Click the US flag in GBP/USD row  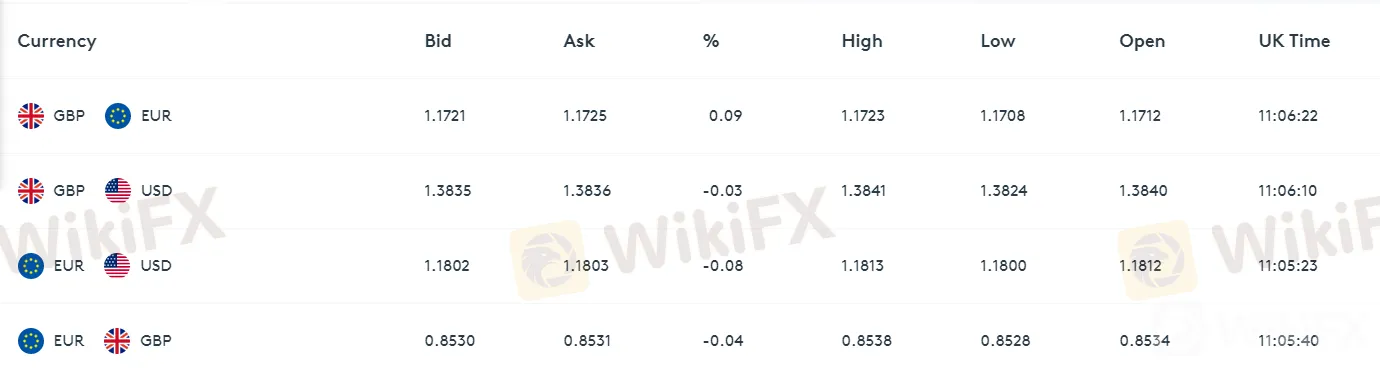[118, 191]
